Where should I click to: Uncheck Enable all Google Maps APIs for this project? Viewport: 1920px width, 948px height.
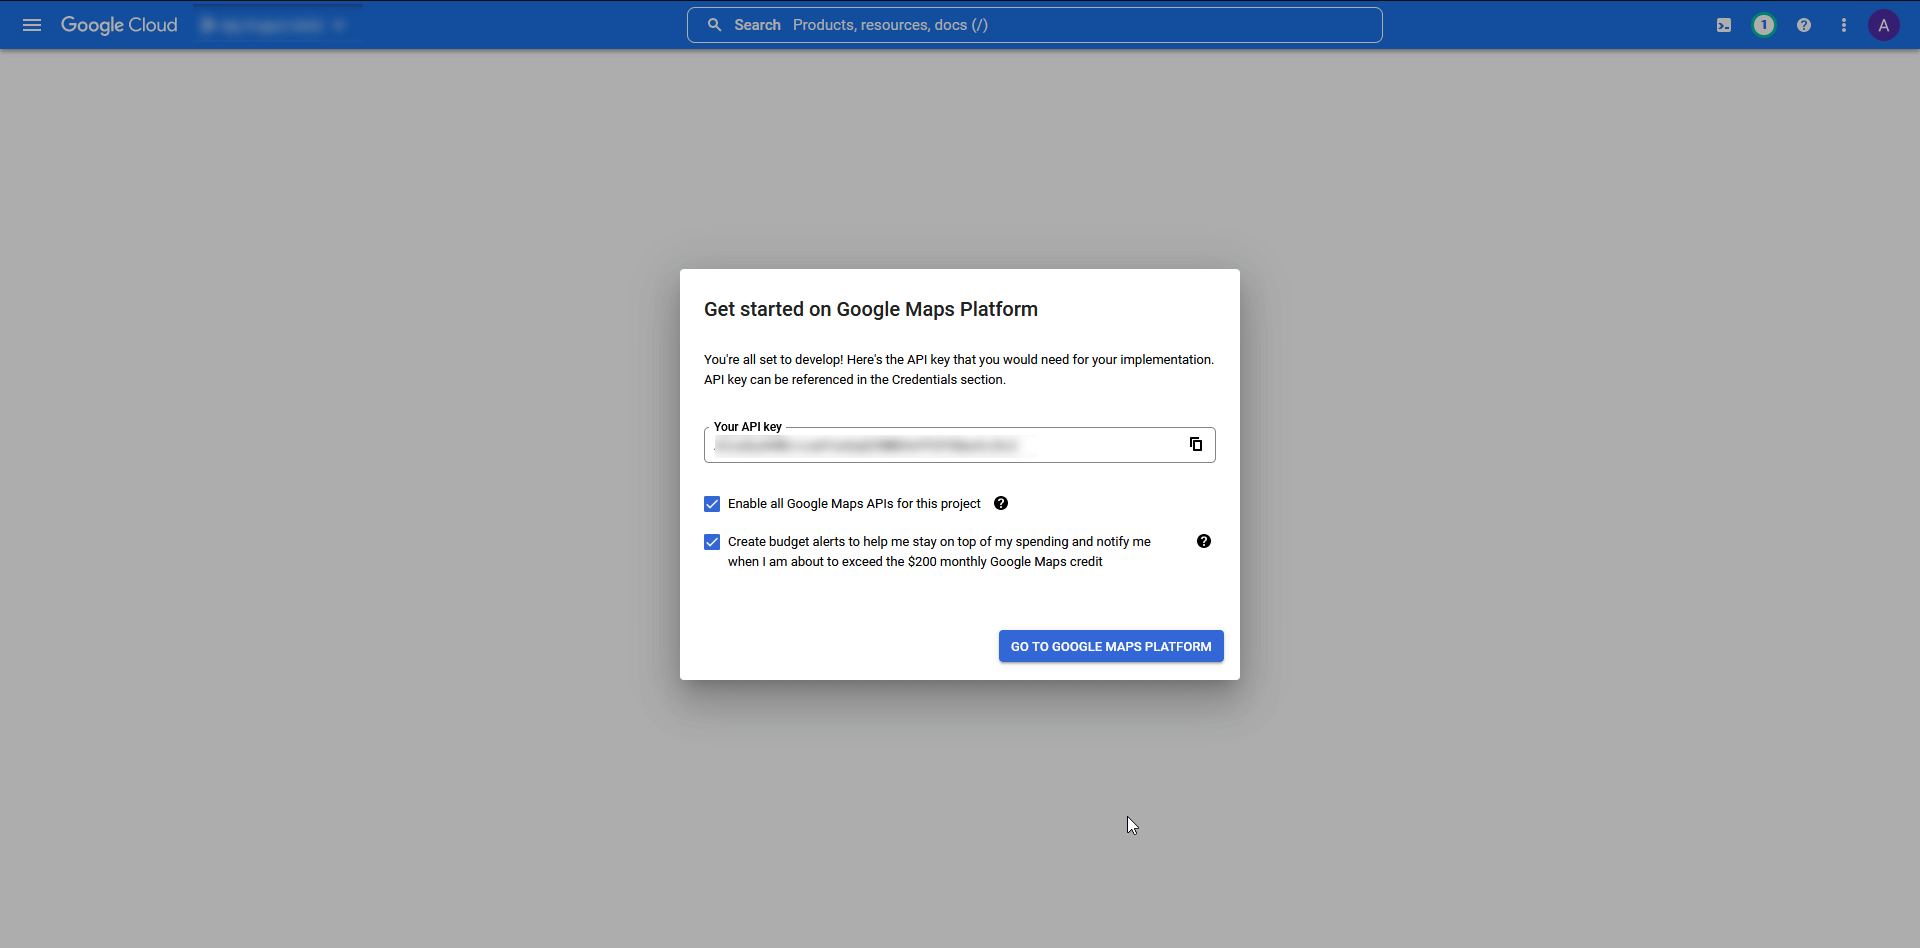(x=711, y=504)
